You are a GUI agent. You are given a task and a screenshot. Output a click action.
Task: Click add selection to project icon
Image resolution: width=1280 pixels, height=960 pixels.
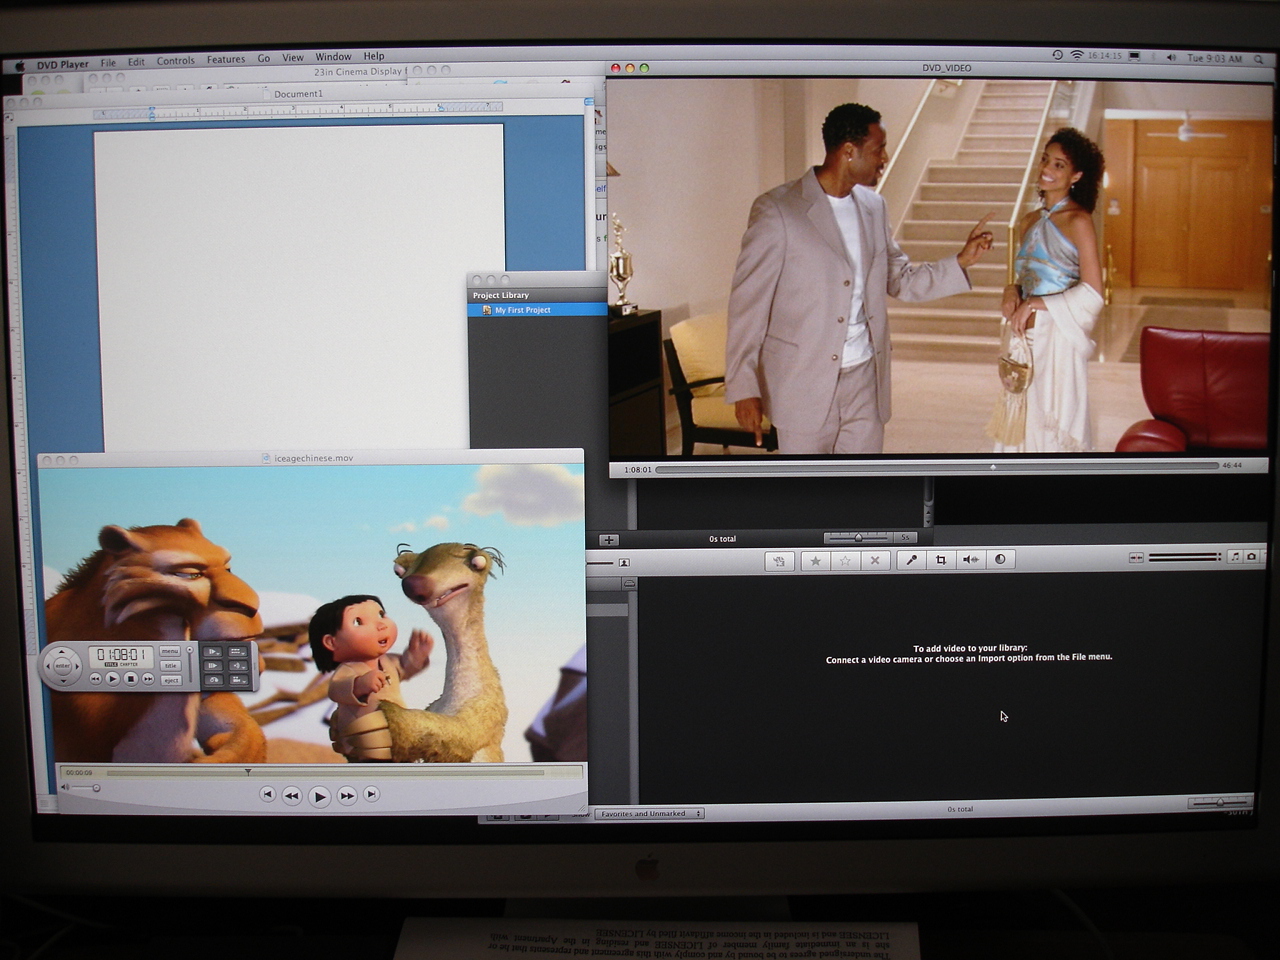point(780,560)
